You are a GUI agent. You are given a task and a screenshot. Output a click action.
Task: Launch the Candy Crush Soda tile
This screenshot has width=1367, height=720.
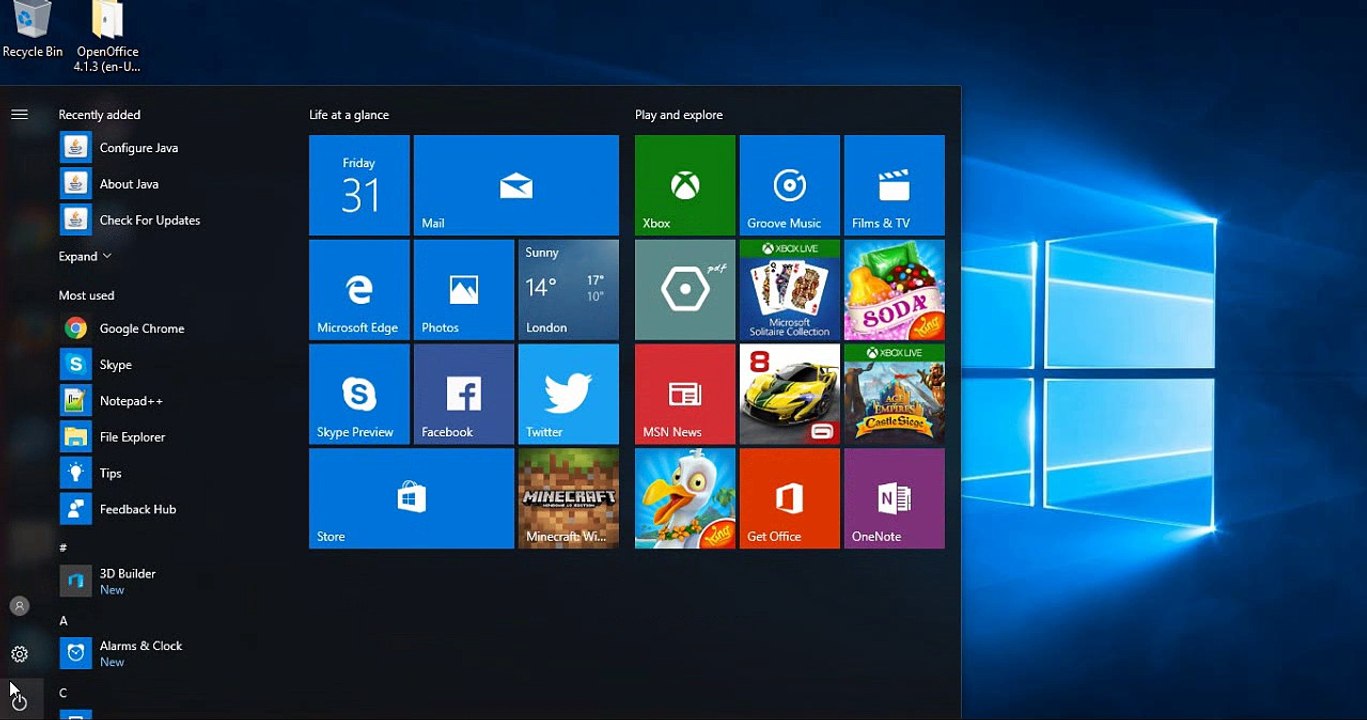894,290
